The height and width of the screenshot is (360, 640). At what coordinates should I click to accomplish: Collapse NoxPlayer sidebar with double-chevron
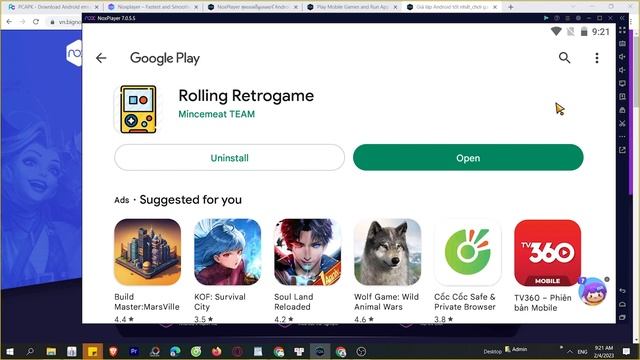click(x=622, y=18)
